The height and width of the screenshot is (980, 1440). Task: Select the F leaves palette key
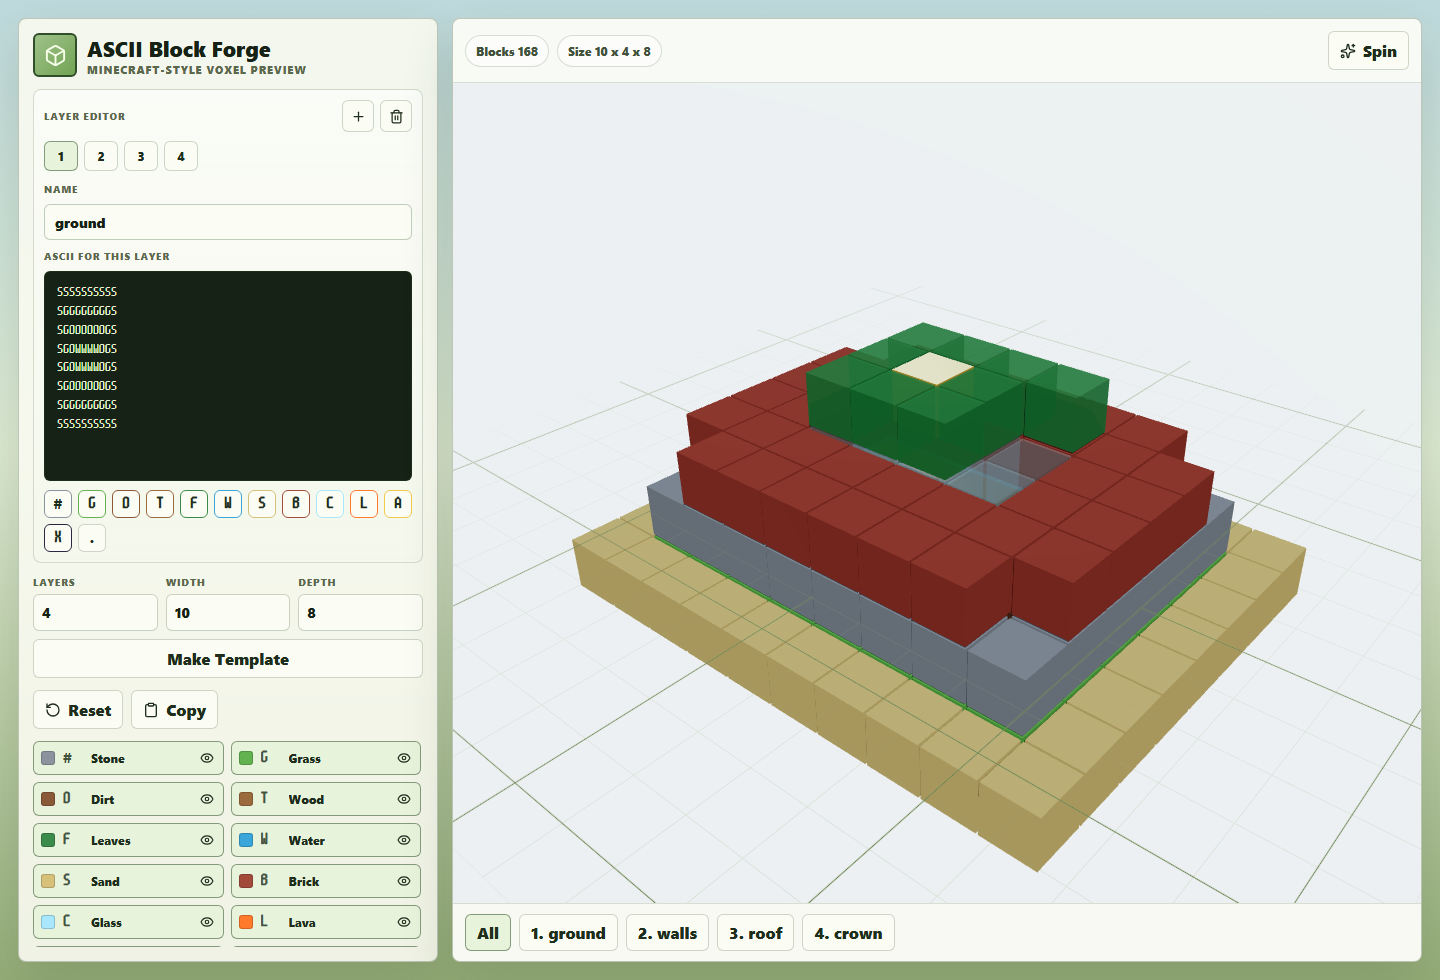pos(194,504)
